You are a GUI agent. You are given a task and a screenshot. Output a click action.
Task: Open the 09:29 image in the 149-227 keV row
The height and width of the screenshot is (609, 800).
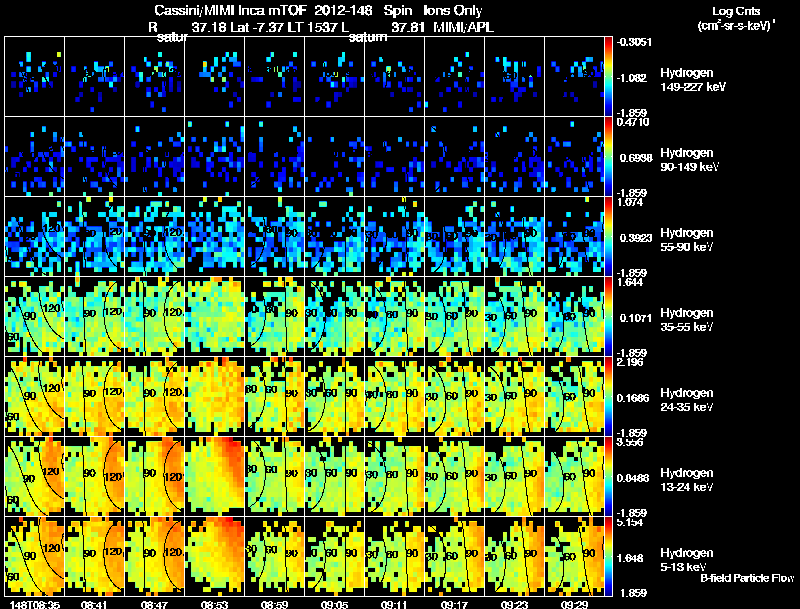pyautogui.click(x=574, y=77)
